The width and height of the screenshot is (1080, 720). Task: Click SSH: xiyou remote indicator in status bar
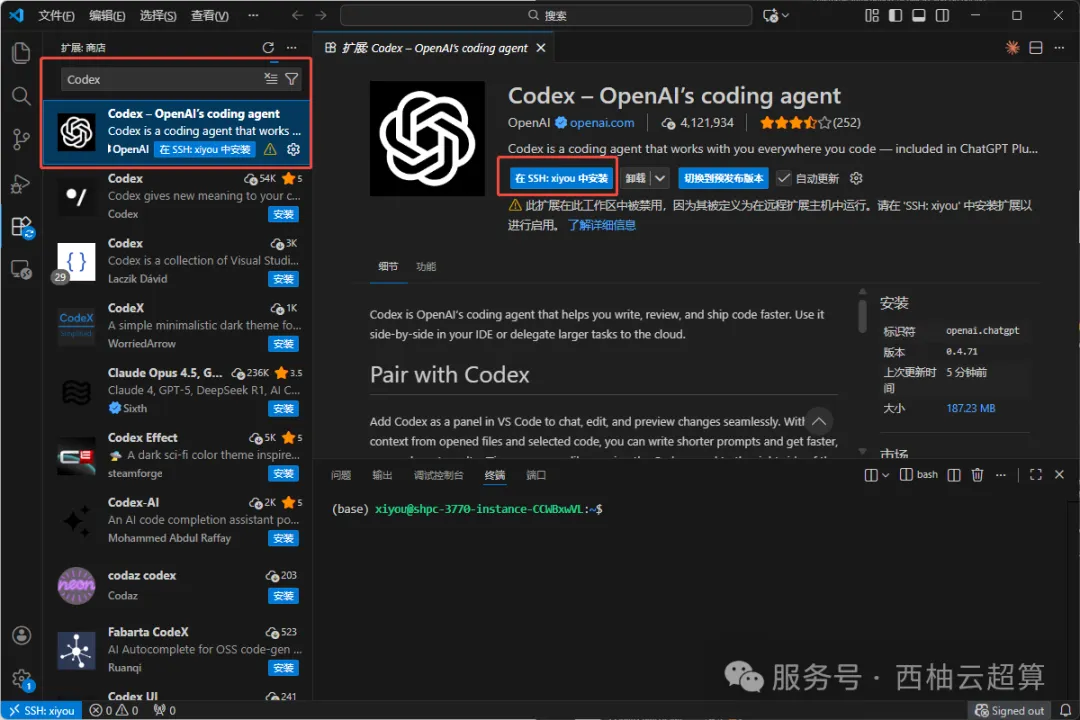[42, 710]
